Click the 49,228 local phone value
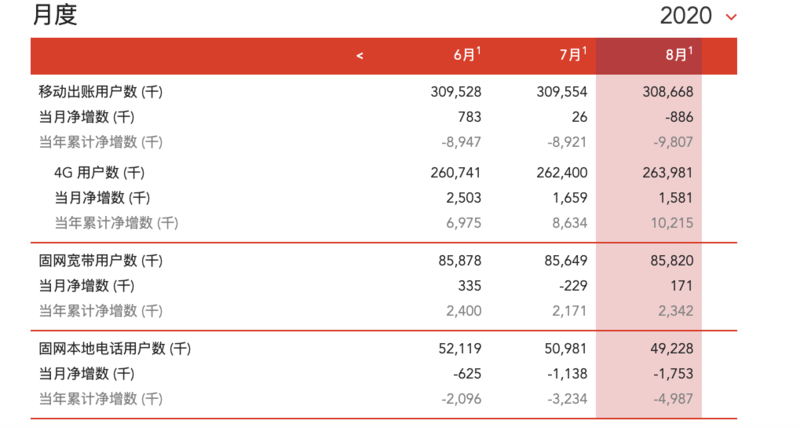Viewport: 800px width, 428px height. point(671,349)
